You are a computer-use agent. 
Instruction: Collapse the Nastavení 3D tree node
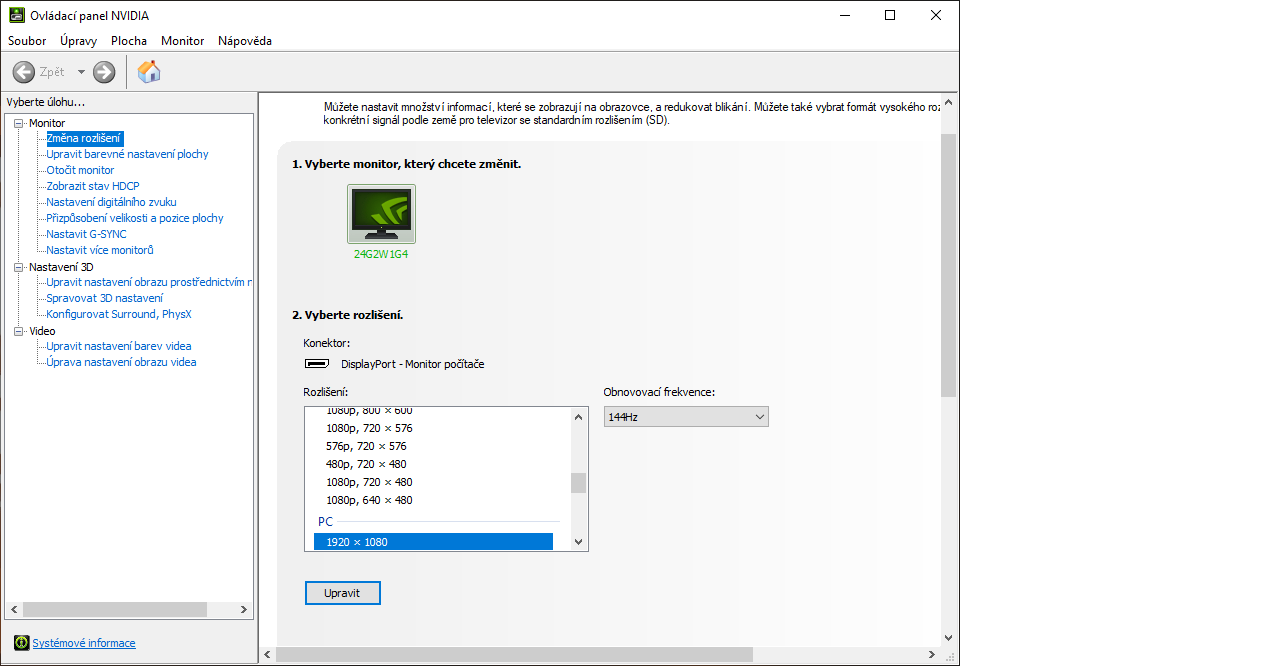18,267
